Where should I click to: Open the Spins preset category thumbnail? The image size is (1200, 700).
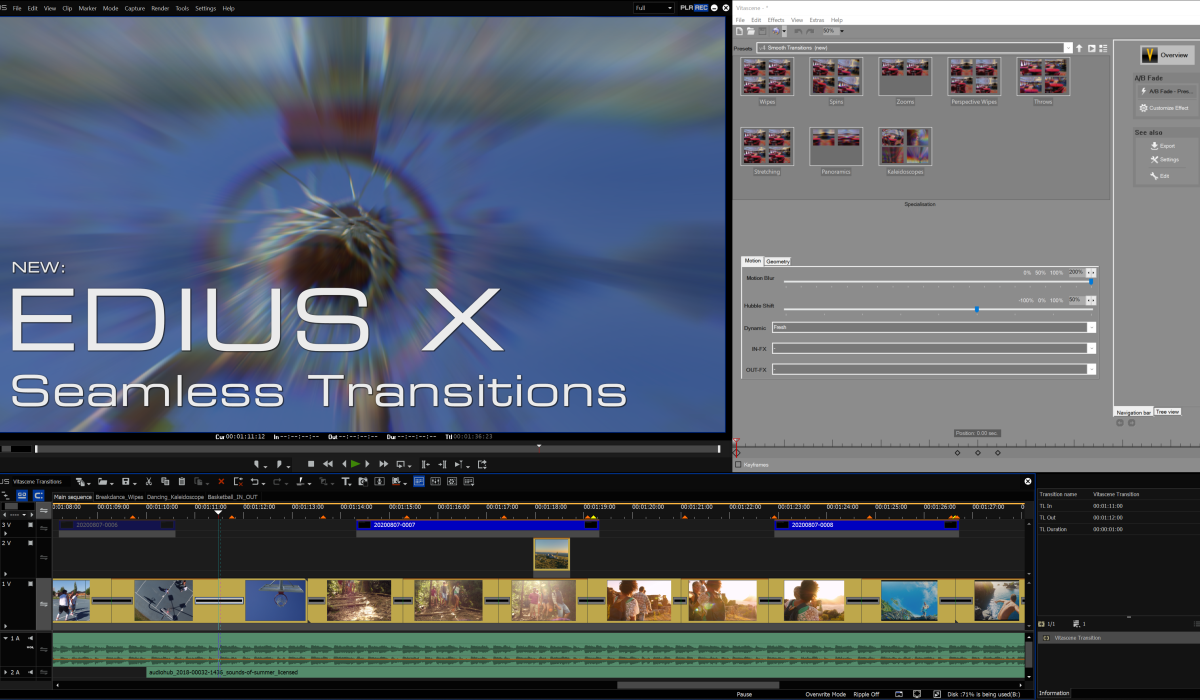pyautogui.click(x=836, y=76)
